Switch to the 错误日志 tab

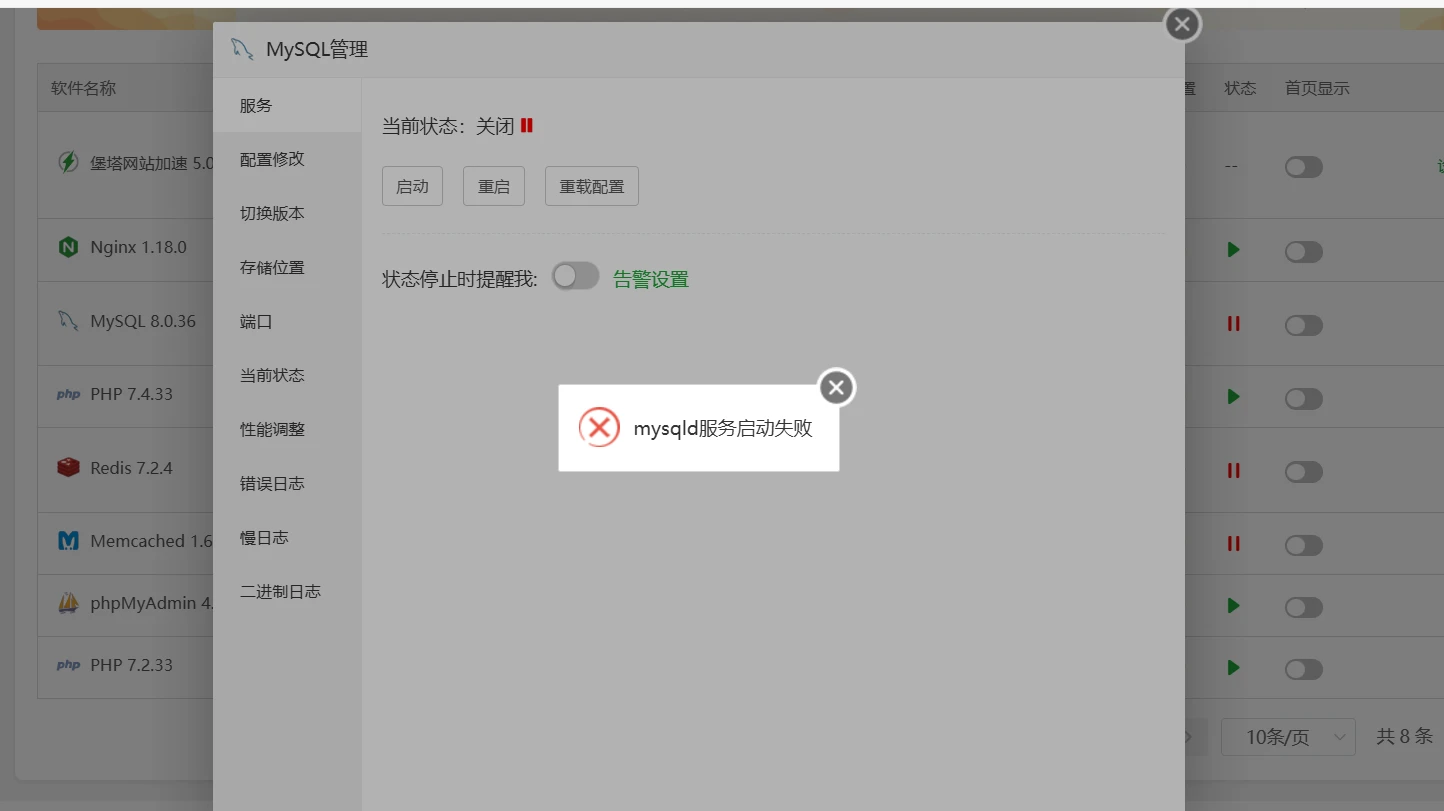(x=272, y=484)
